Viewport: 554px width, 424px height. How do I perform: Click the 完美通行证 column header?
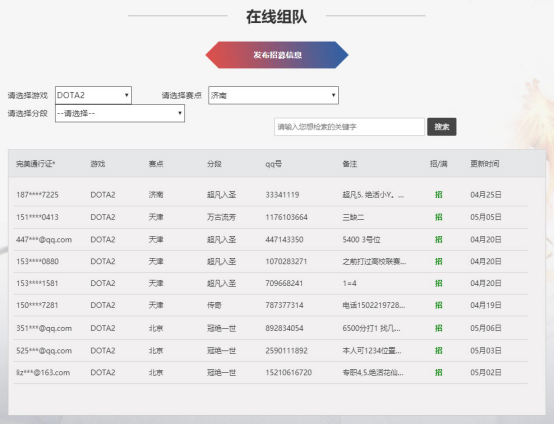36,164
